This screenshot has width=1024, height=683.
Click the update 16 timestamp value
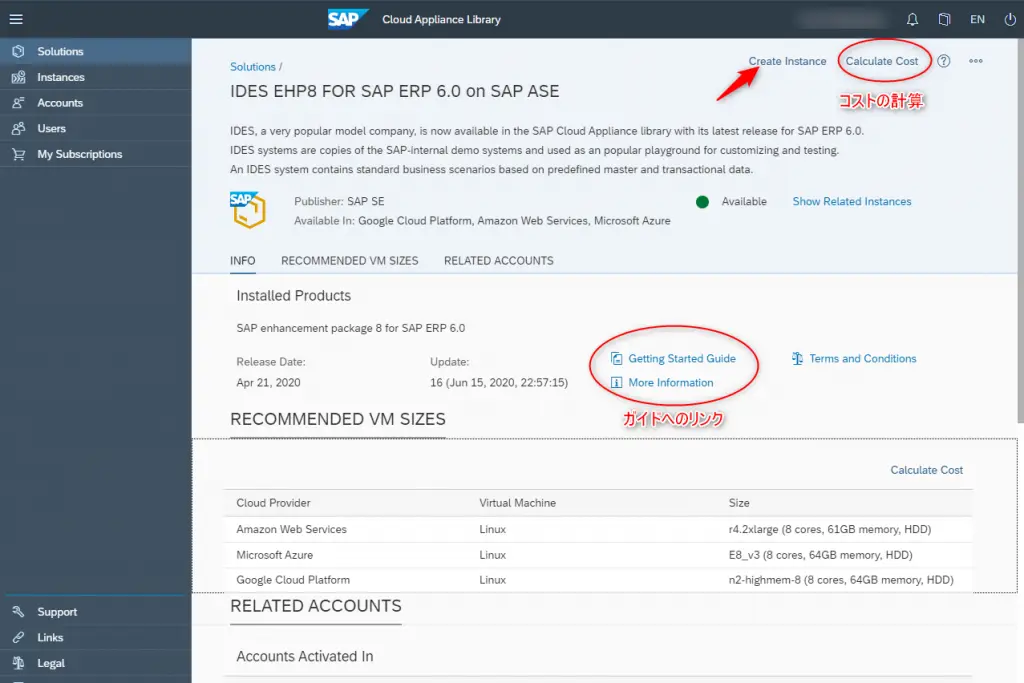499,383
